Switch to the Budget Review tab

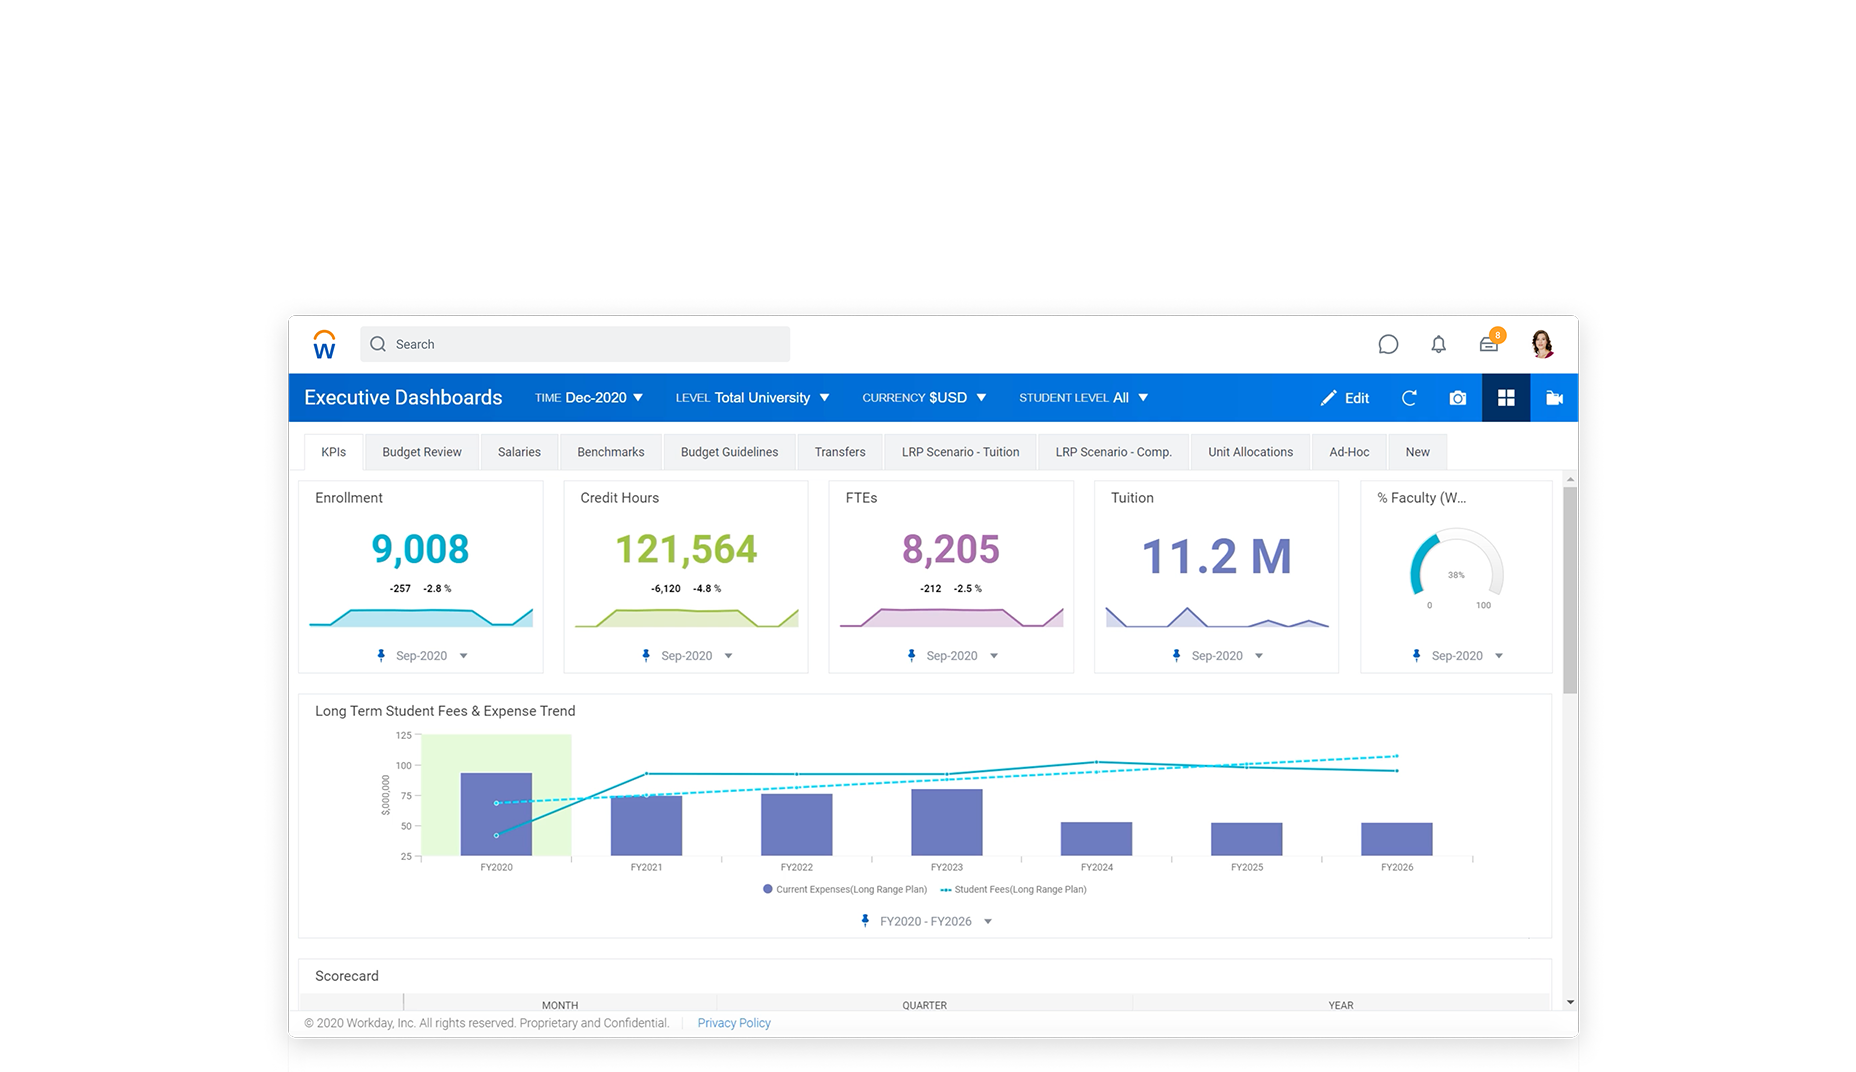tap(422, 452)
